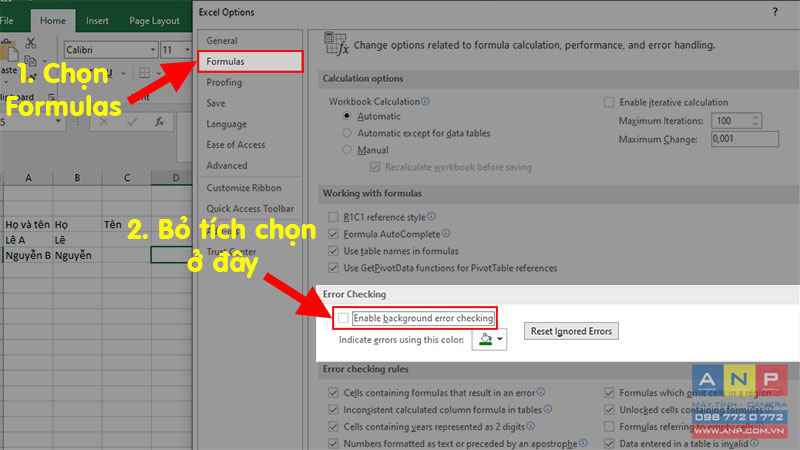The height and width of the screenshot is (450, 800).
Task: Switch to the Home ribbon tab
Action: coord(53,20)
